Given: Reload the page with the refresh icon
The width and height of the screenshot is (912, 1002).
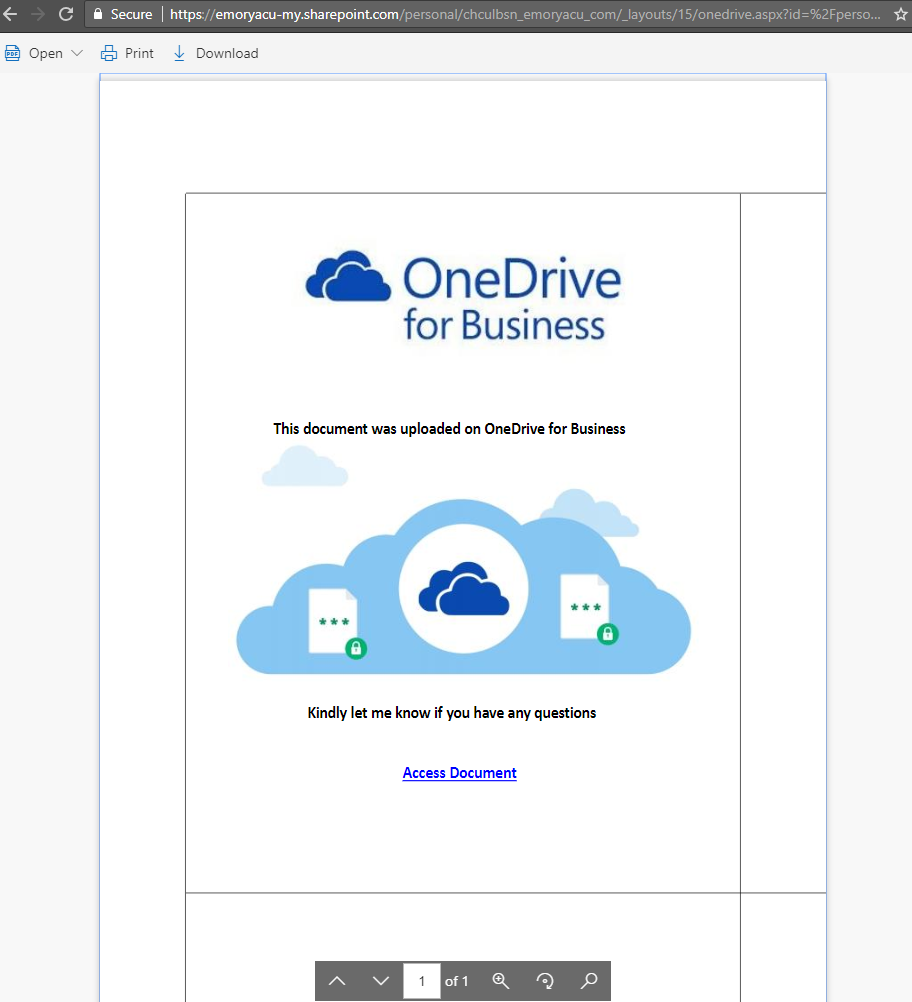Looking at the screenshot, I should click(66, 14).
